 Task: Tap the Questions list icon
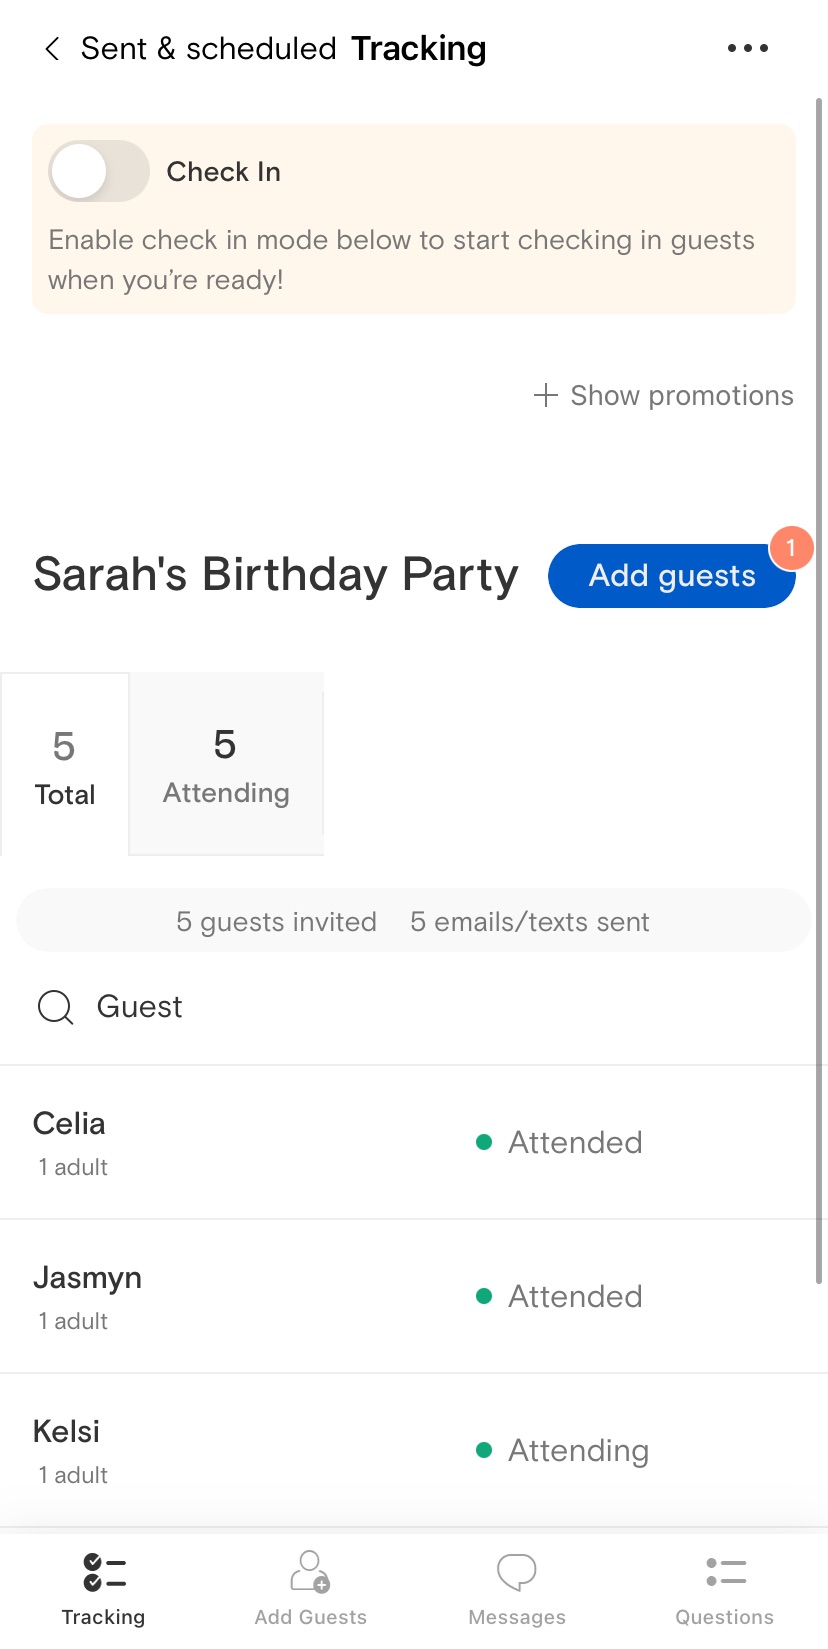coord(725,1572)
